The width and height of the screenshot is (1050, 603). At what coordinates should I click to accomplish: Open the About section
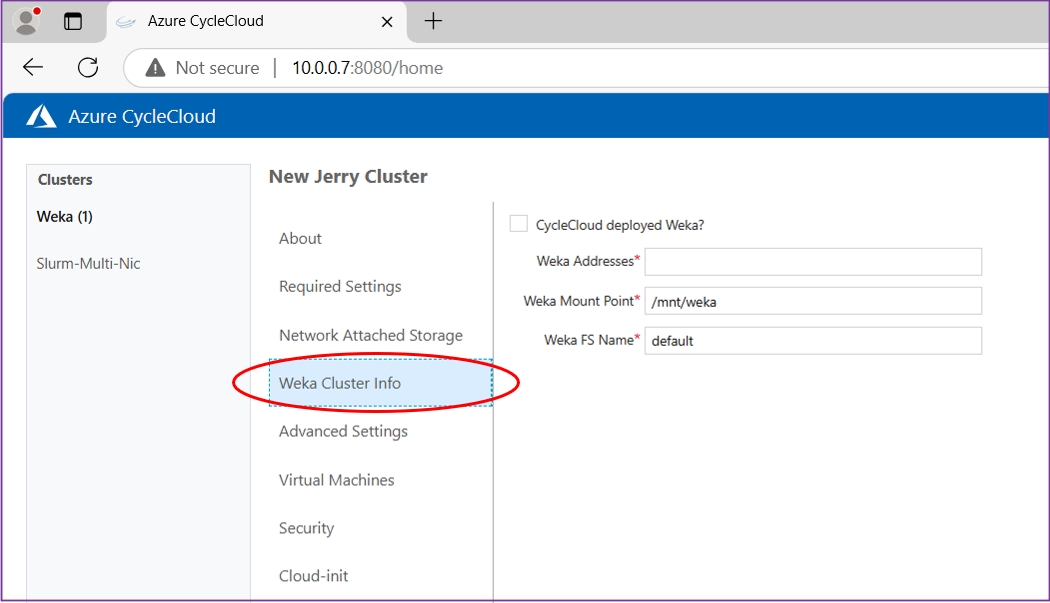coord(300,238)
